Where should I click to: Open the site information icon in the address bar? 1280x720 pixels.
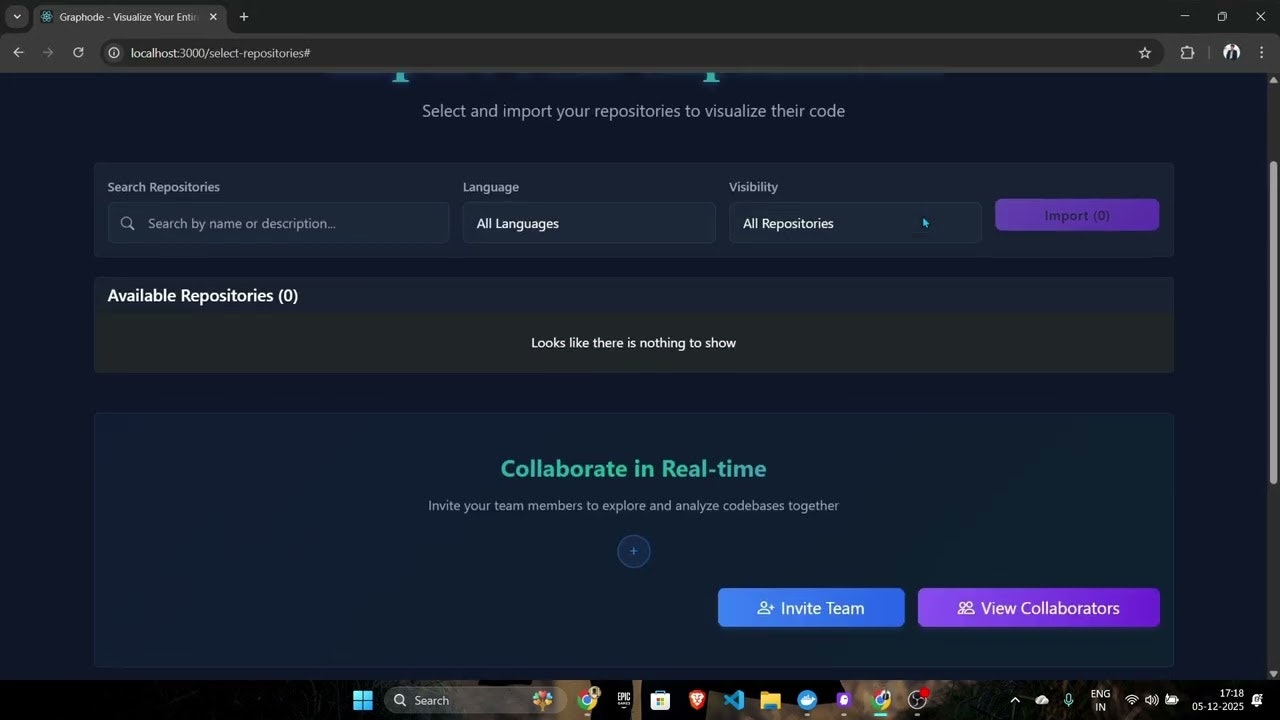[x=114, y=53]
